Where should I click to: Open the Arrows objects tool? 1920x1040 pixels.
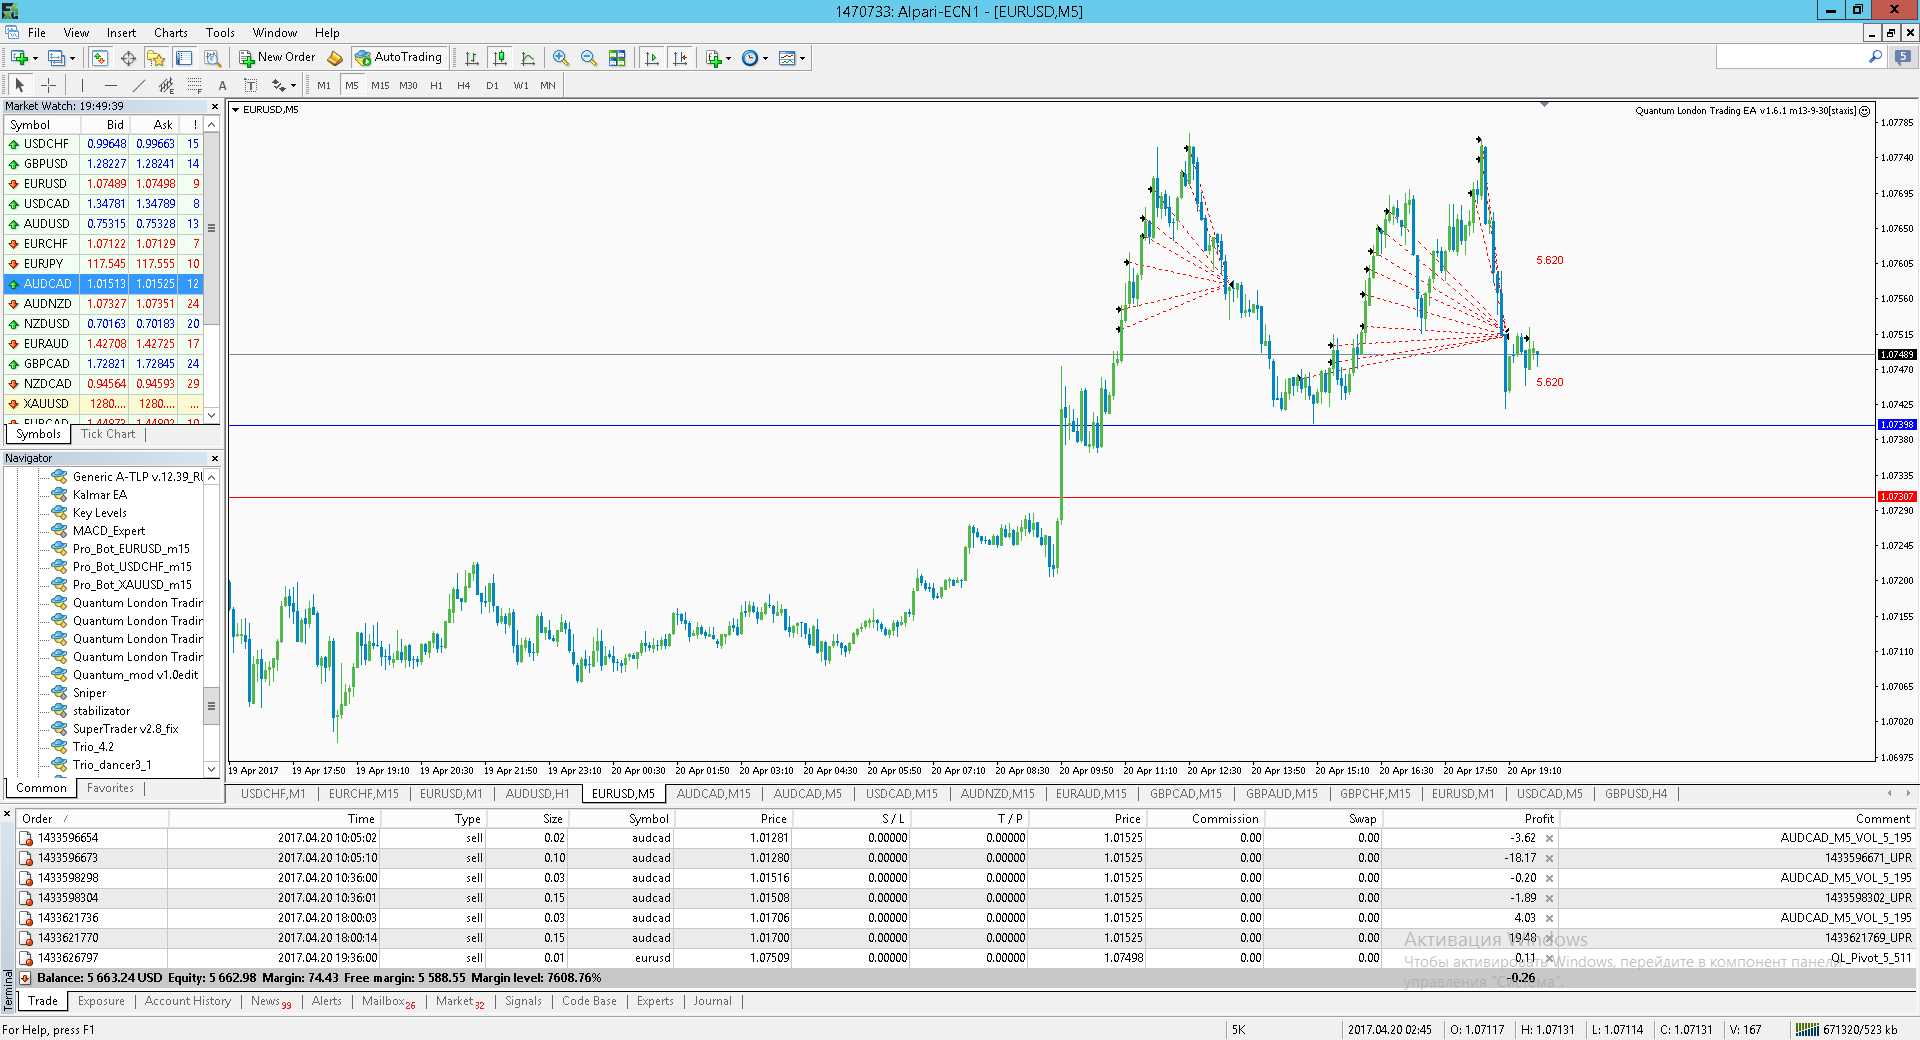[x=278, y=85]
